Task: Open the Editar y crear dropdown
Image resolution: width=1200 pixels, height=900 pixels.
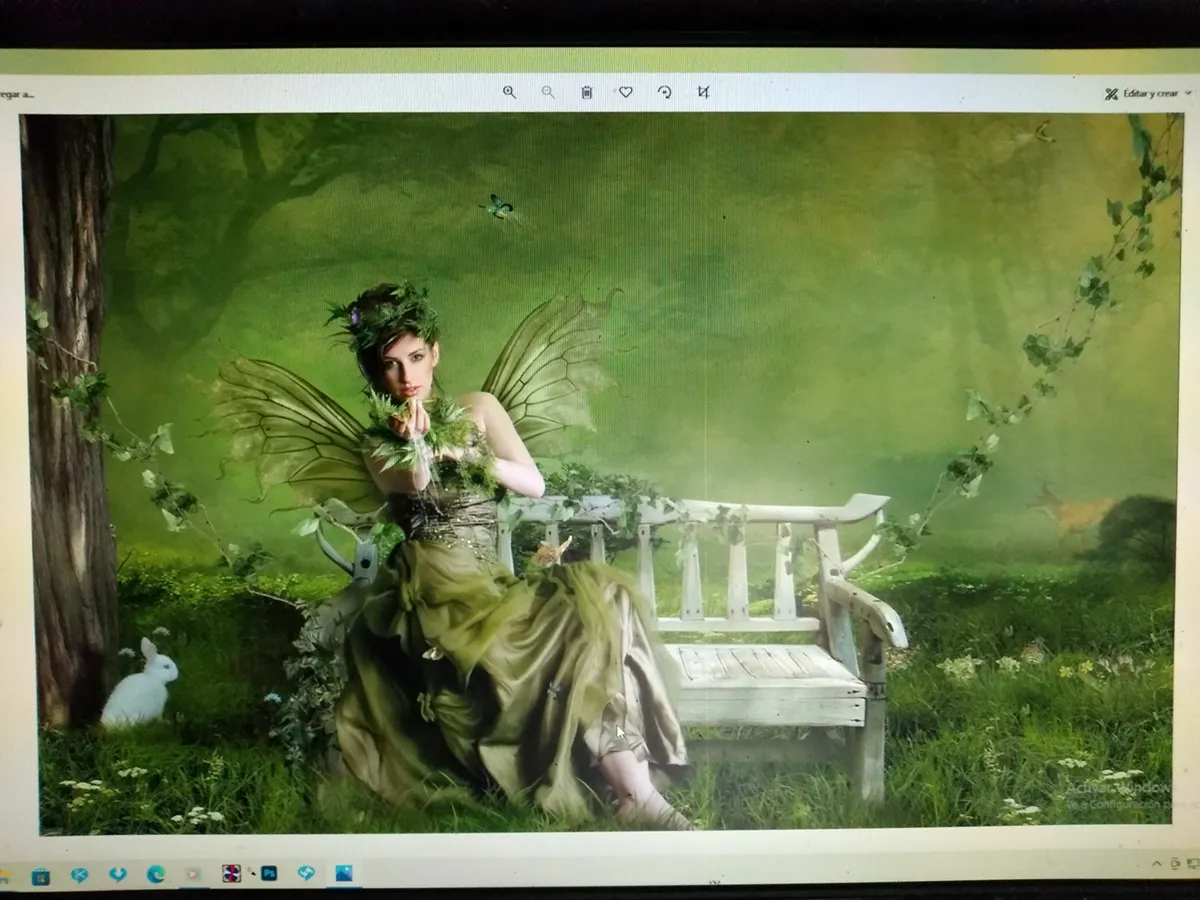Action: click(x=1147, y=93)
